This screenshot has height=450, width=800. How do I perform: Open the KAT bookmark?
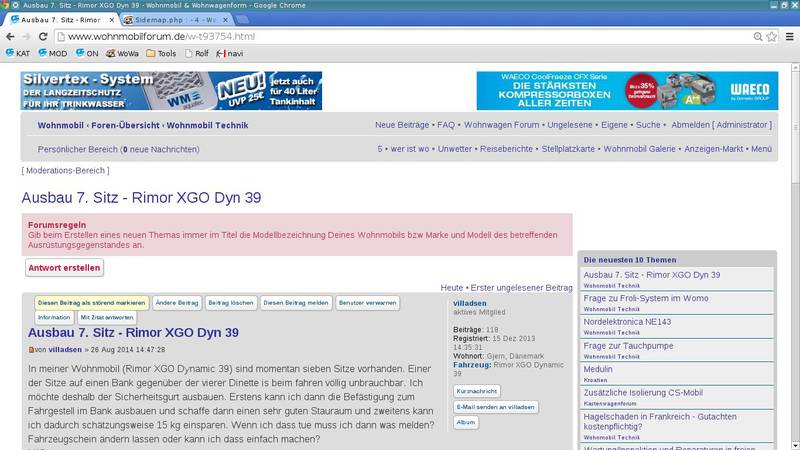18,53
